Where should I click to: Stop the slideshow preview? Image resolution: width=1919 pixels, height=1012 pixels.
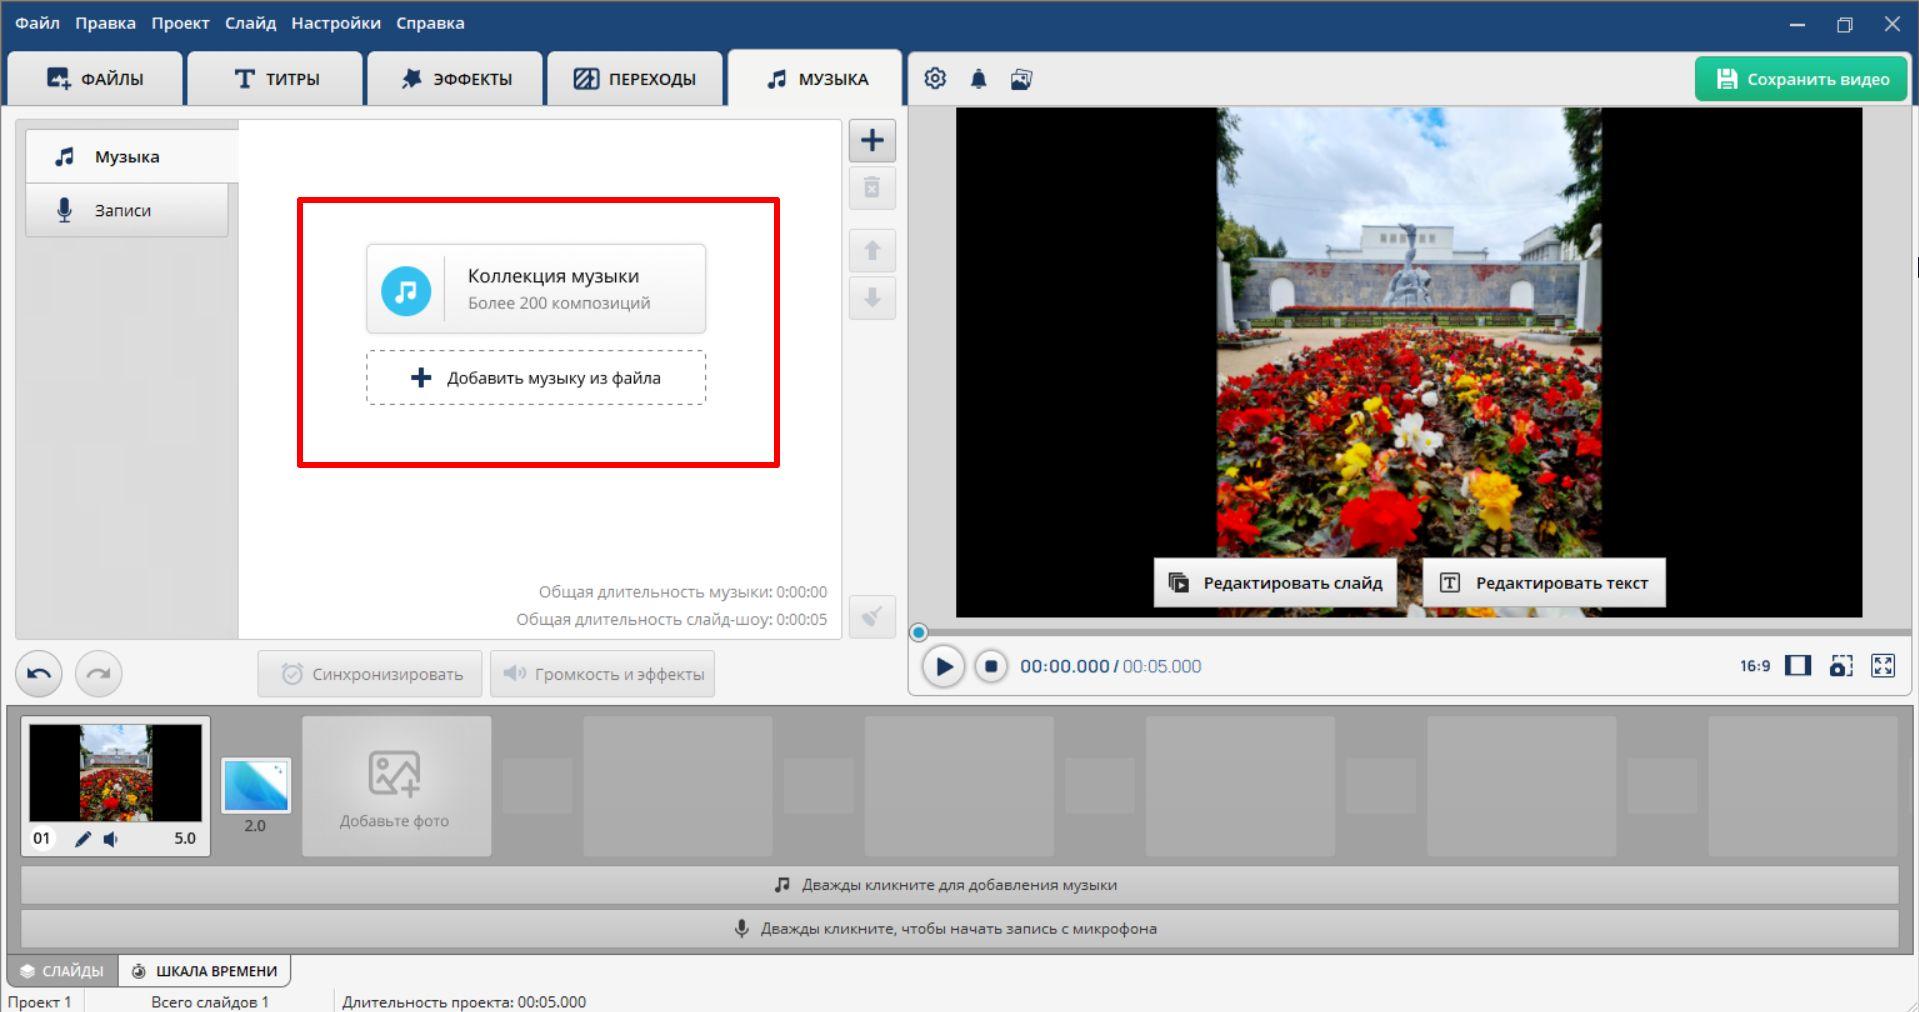pos(991,666)
